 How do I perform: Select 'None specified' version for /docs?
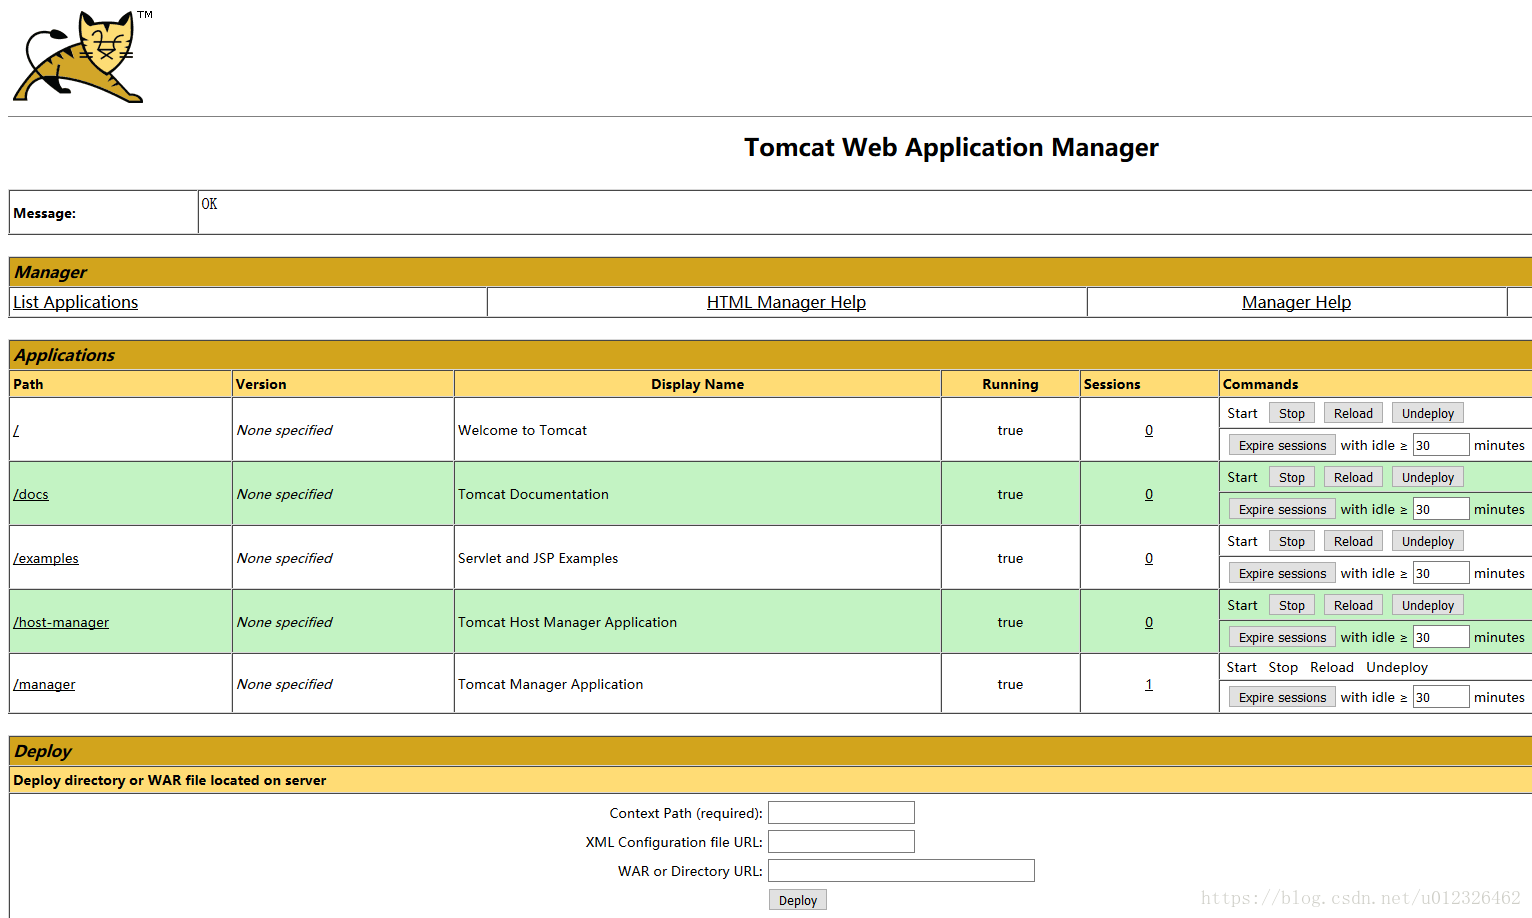[284, 494]
